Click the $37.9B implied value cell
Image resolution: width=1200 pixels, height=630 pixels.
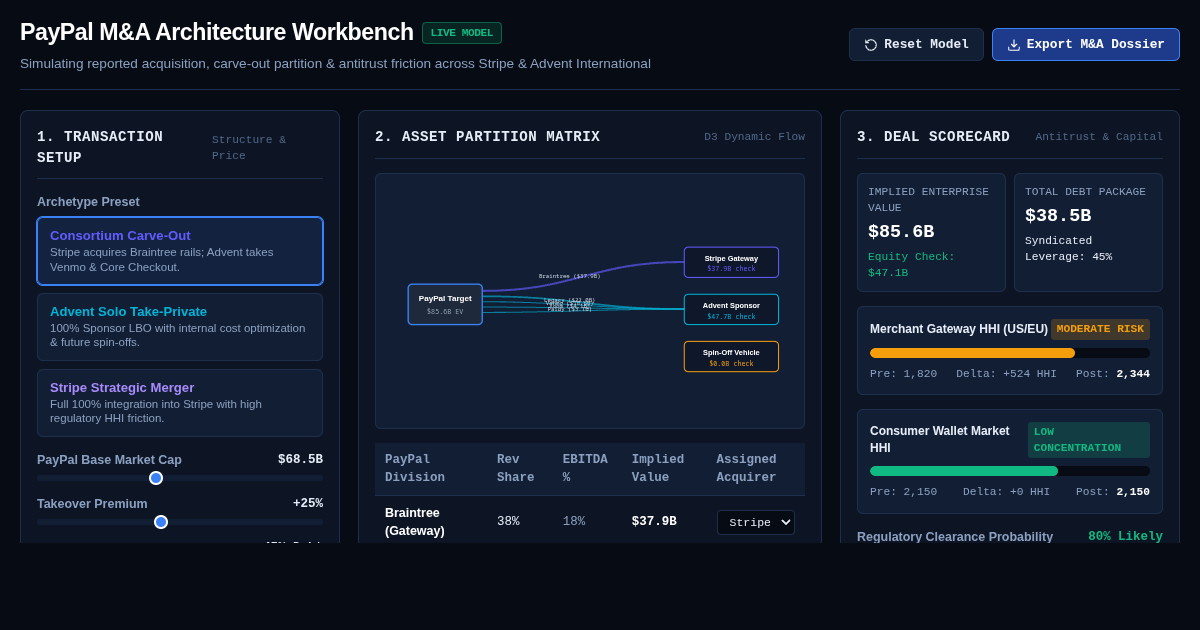[654, 522]
